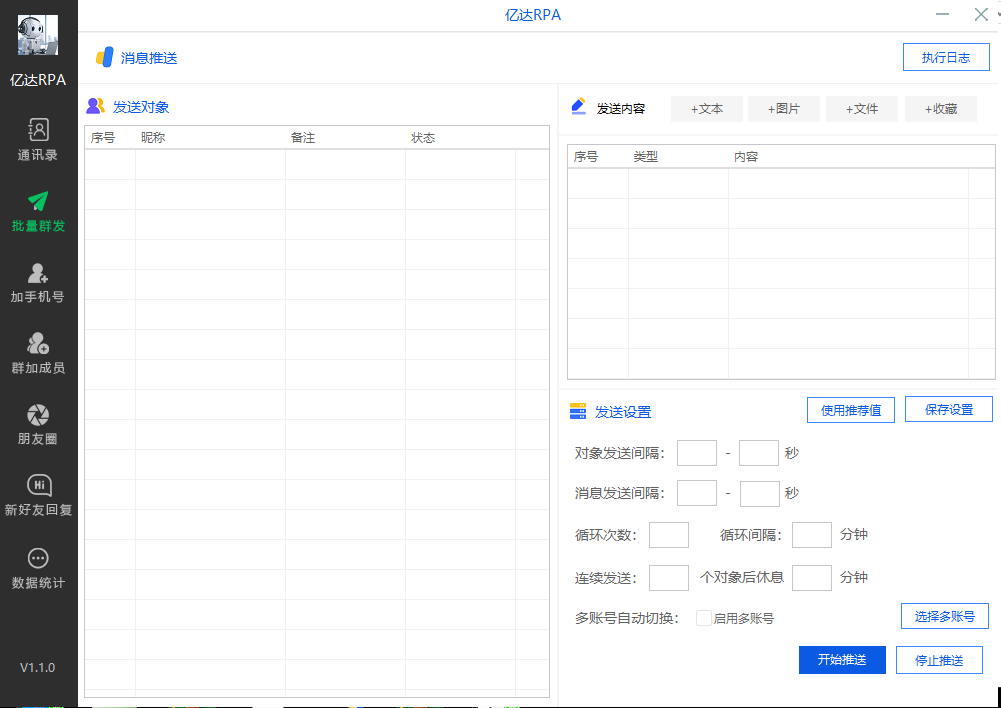Viewport: 1001px width, 708px height.
Task: Click the 选择多账号 button
Action: tap(945, 616)
